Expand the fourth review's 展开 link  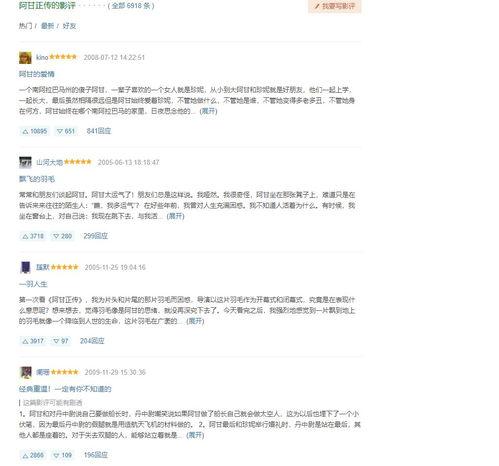pos(195,435)
